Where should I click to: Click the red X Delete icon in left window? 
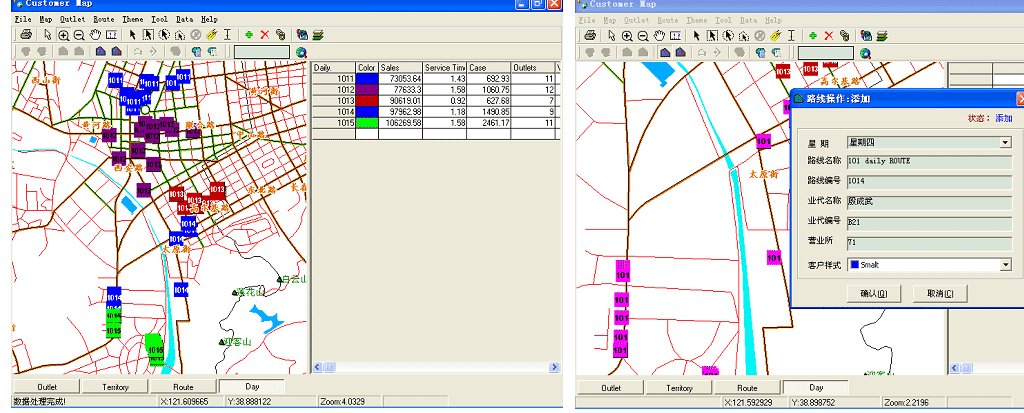264,35
